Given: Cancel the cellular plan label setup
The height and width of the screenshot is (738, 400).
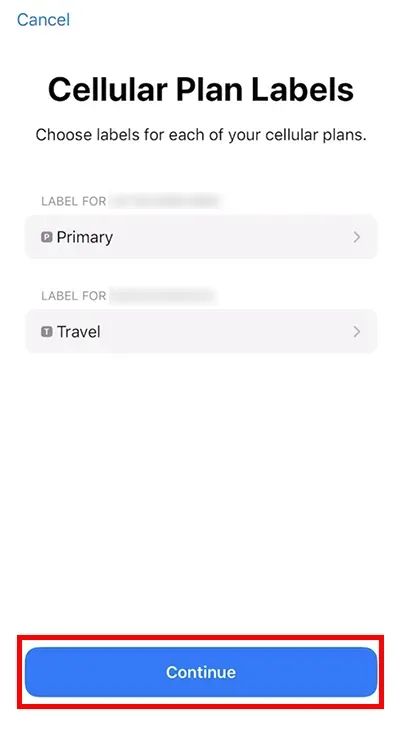Looking at the screenshot, I should coord(43,20).
